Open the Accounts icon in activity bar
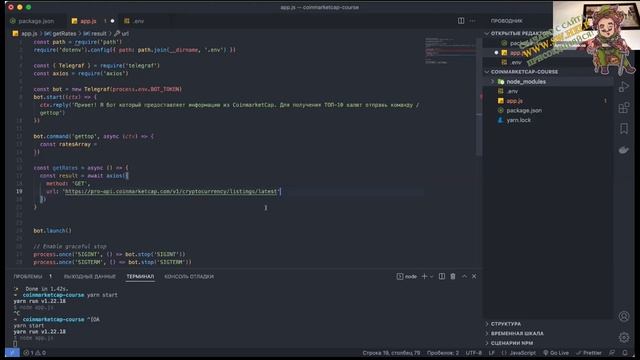The width and height of the screenshot is (640, 360). coord(624,316)
